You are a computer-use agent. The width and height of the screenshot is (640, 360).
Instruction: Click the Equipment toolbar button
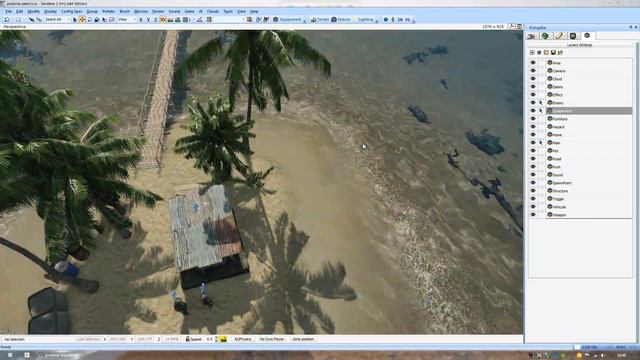click(287, 19)
